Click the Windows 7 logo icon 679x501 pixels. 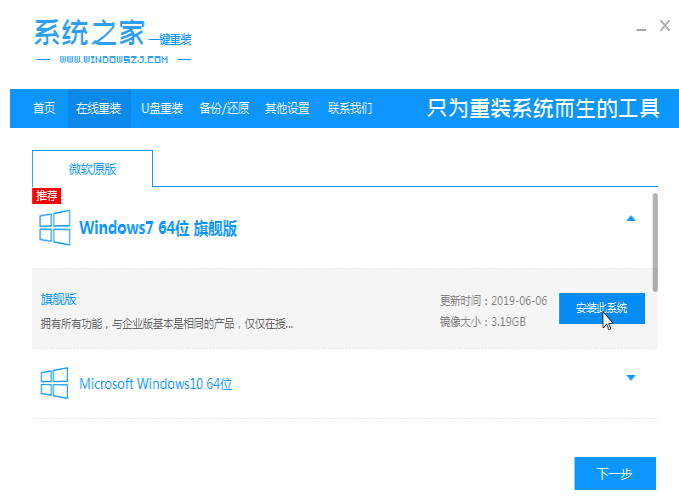54,228
